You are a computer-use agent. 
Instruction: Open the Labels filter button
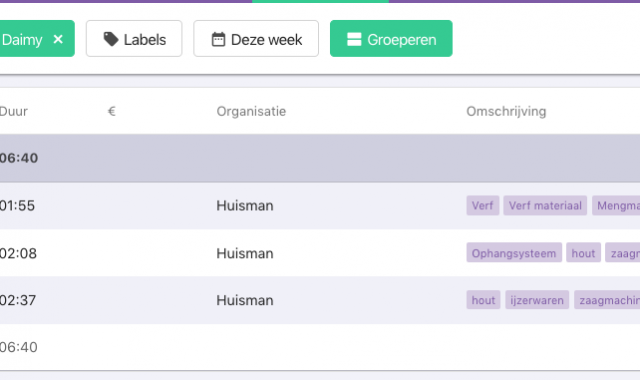134,39
